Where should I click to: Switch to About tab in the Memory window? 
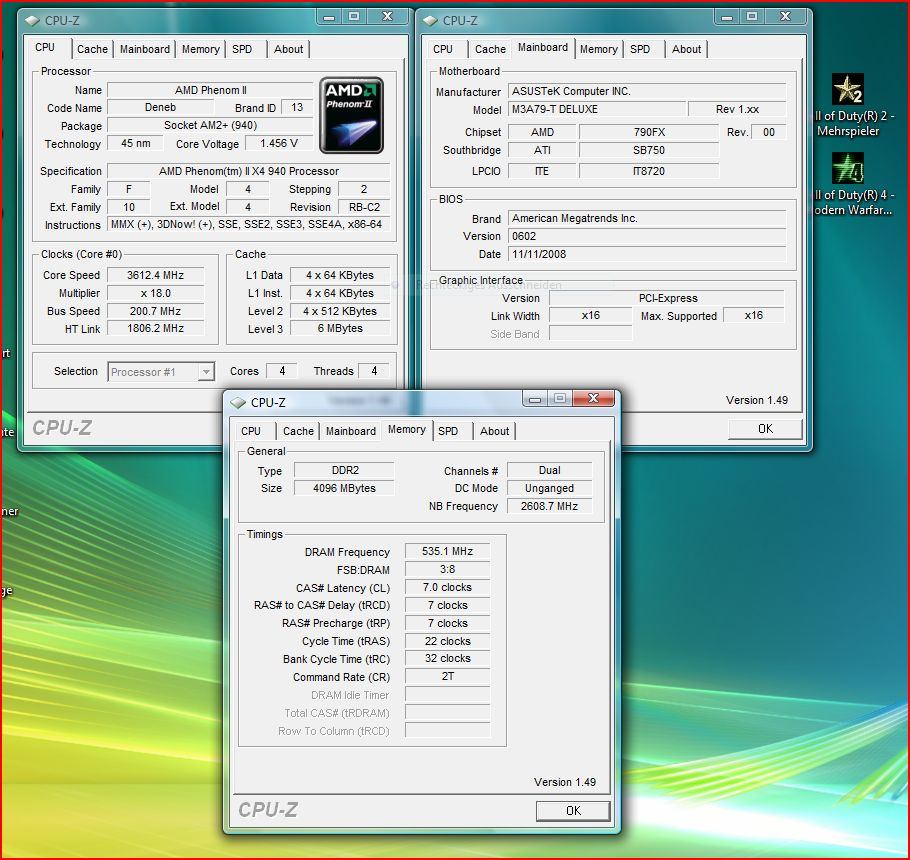pos(494,431)
